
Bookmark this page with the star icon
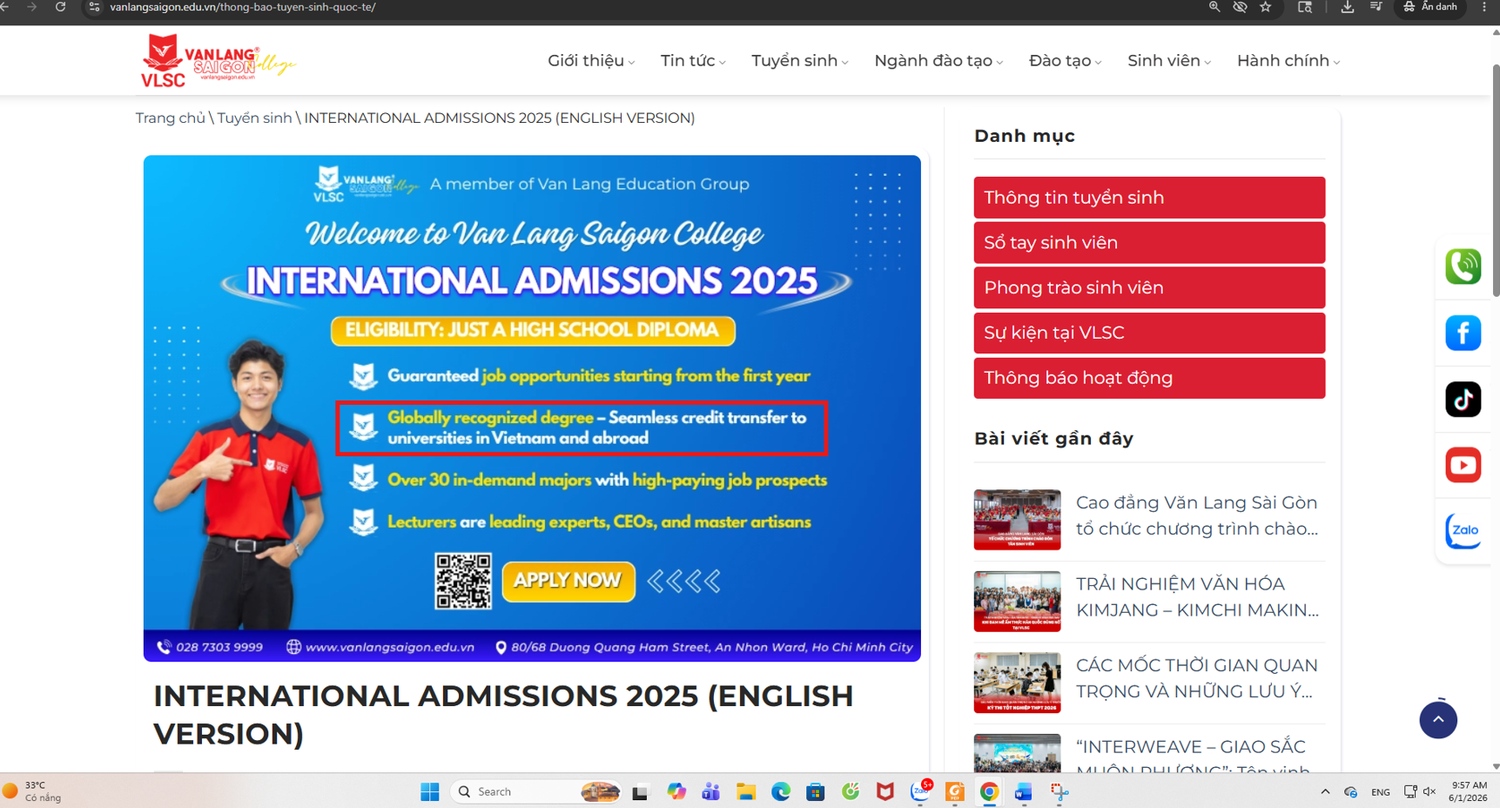1265,7
